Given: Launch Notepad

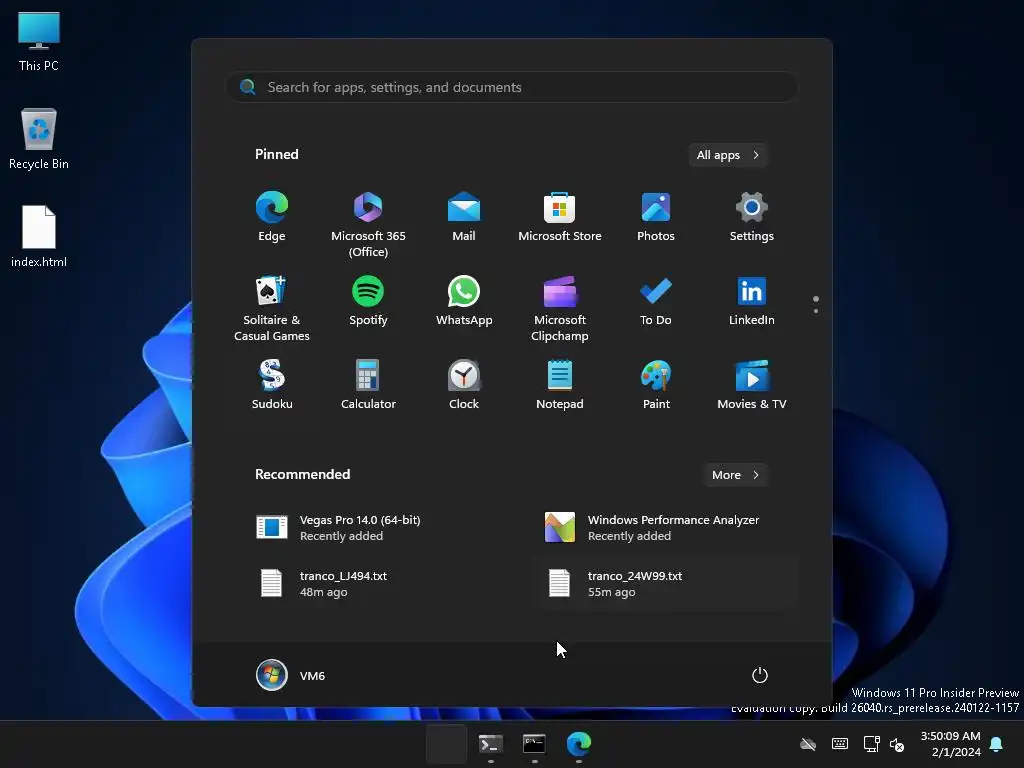Looking at the screenshot, I should pyautogui.click(x=560, y=385).
